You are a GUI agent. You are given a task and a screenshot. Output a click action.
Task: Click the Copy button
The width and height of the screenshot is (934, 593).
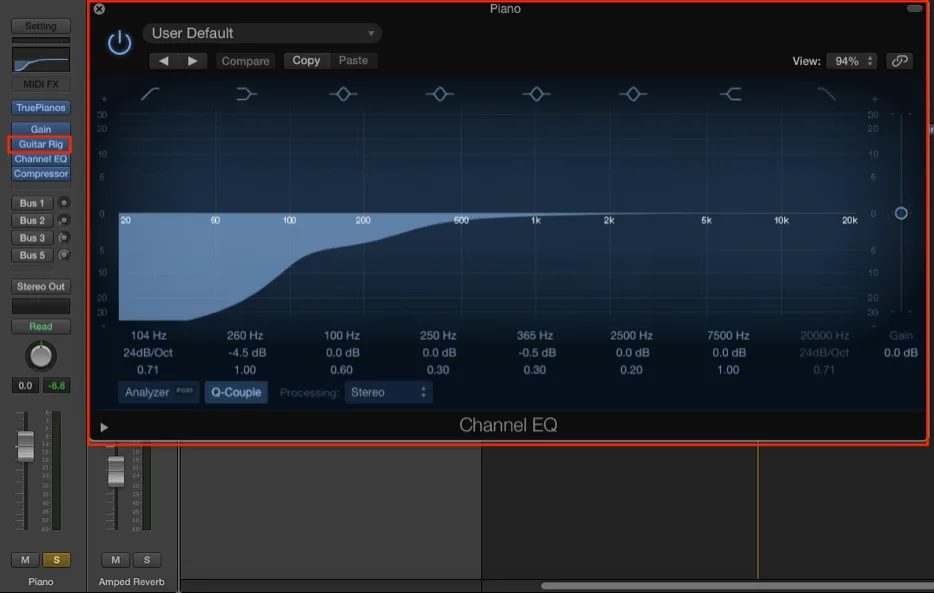tap(306, 60)
